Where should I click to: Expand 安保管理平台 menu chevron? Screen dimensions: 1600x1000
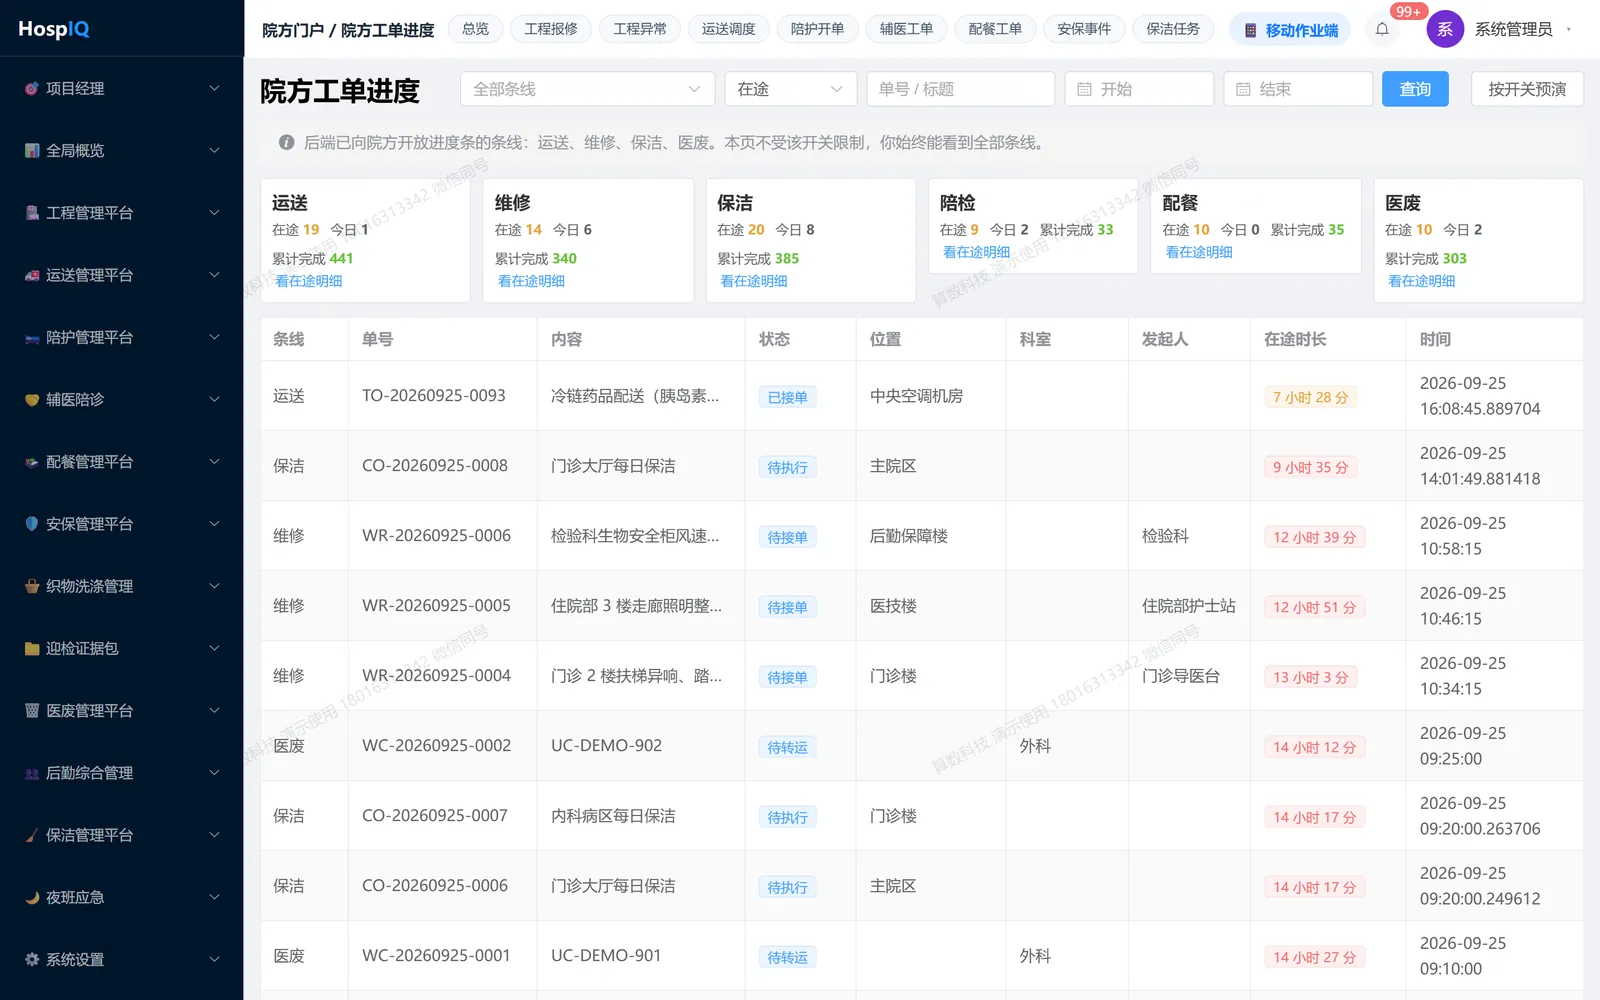[x=214, y=523]
